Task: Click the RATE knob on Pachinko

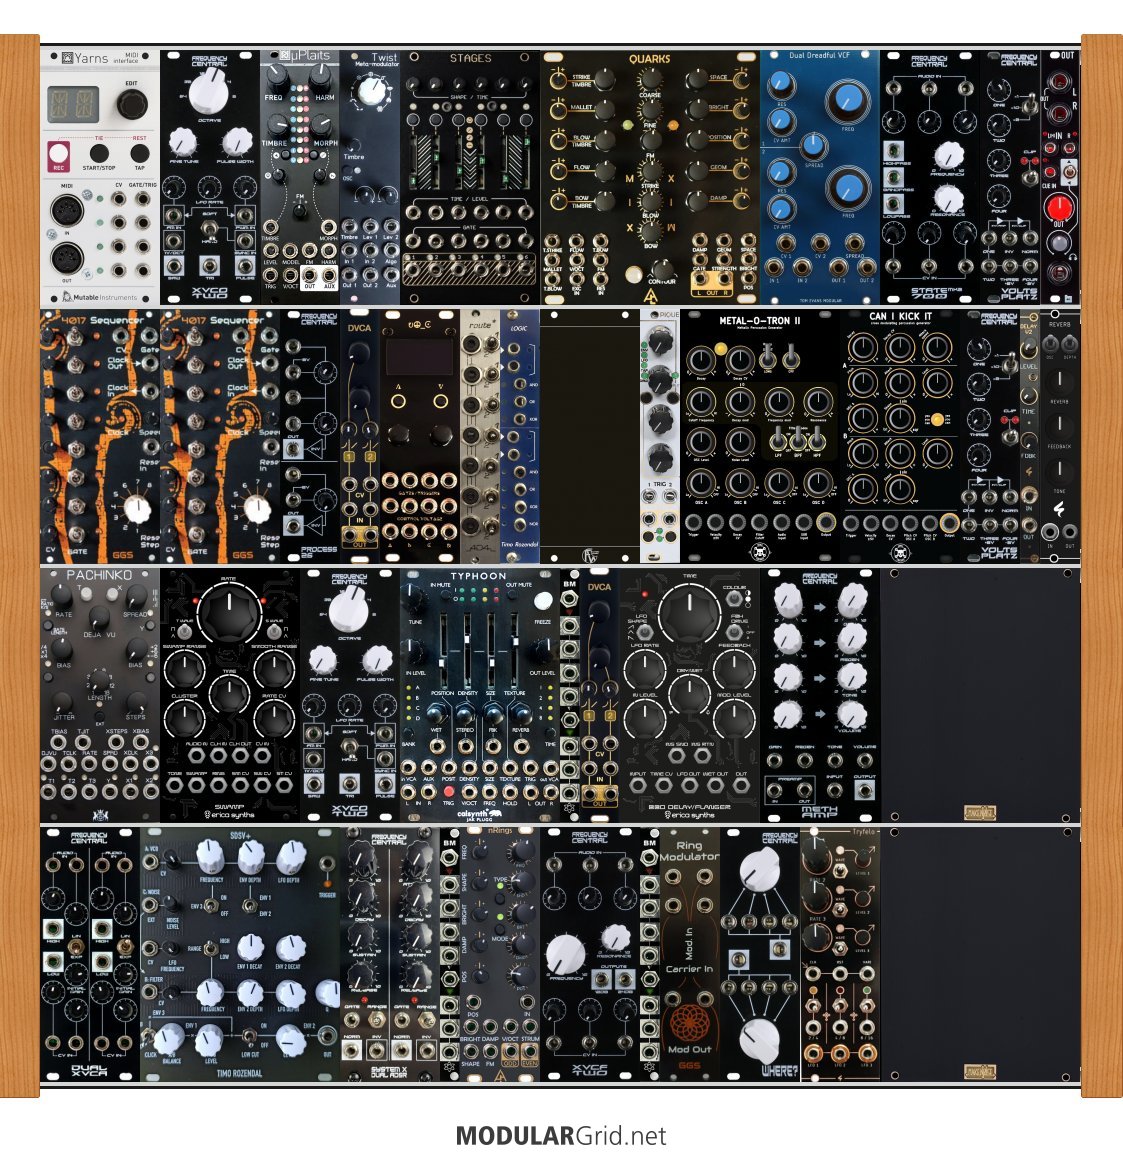Action: click(x=62, y=597)
